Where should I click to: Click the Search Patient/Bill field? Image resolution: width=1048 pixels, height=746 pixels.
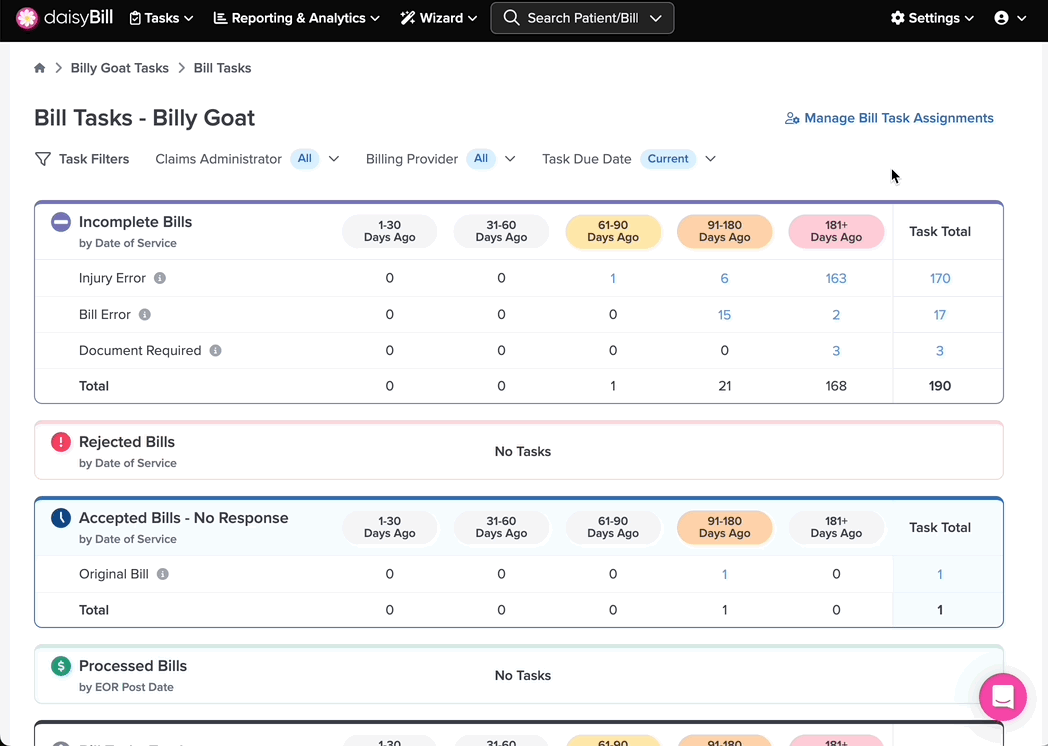click(x=582, y=18)
